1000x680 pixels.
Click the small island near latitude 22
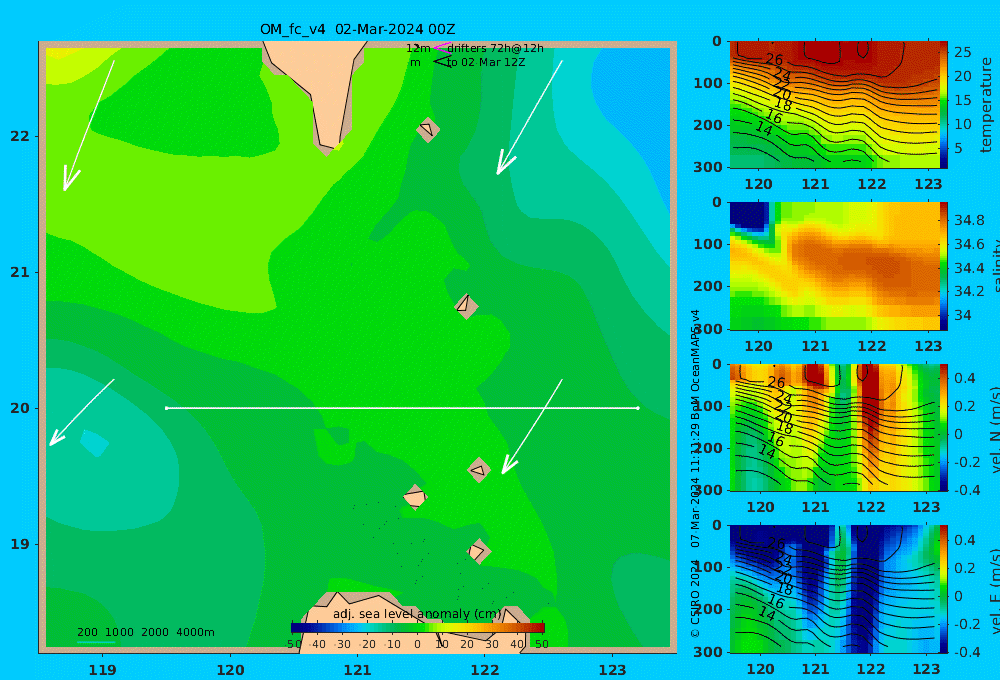pos(427,129)
